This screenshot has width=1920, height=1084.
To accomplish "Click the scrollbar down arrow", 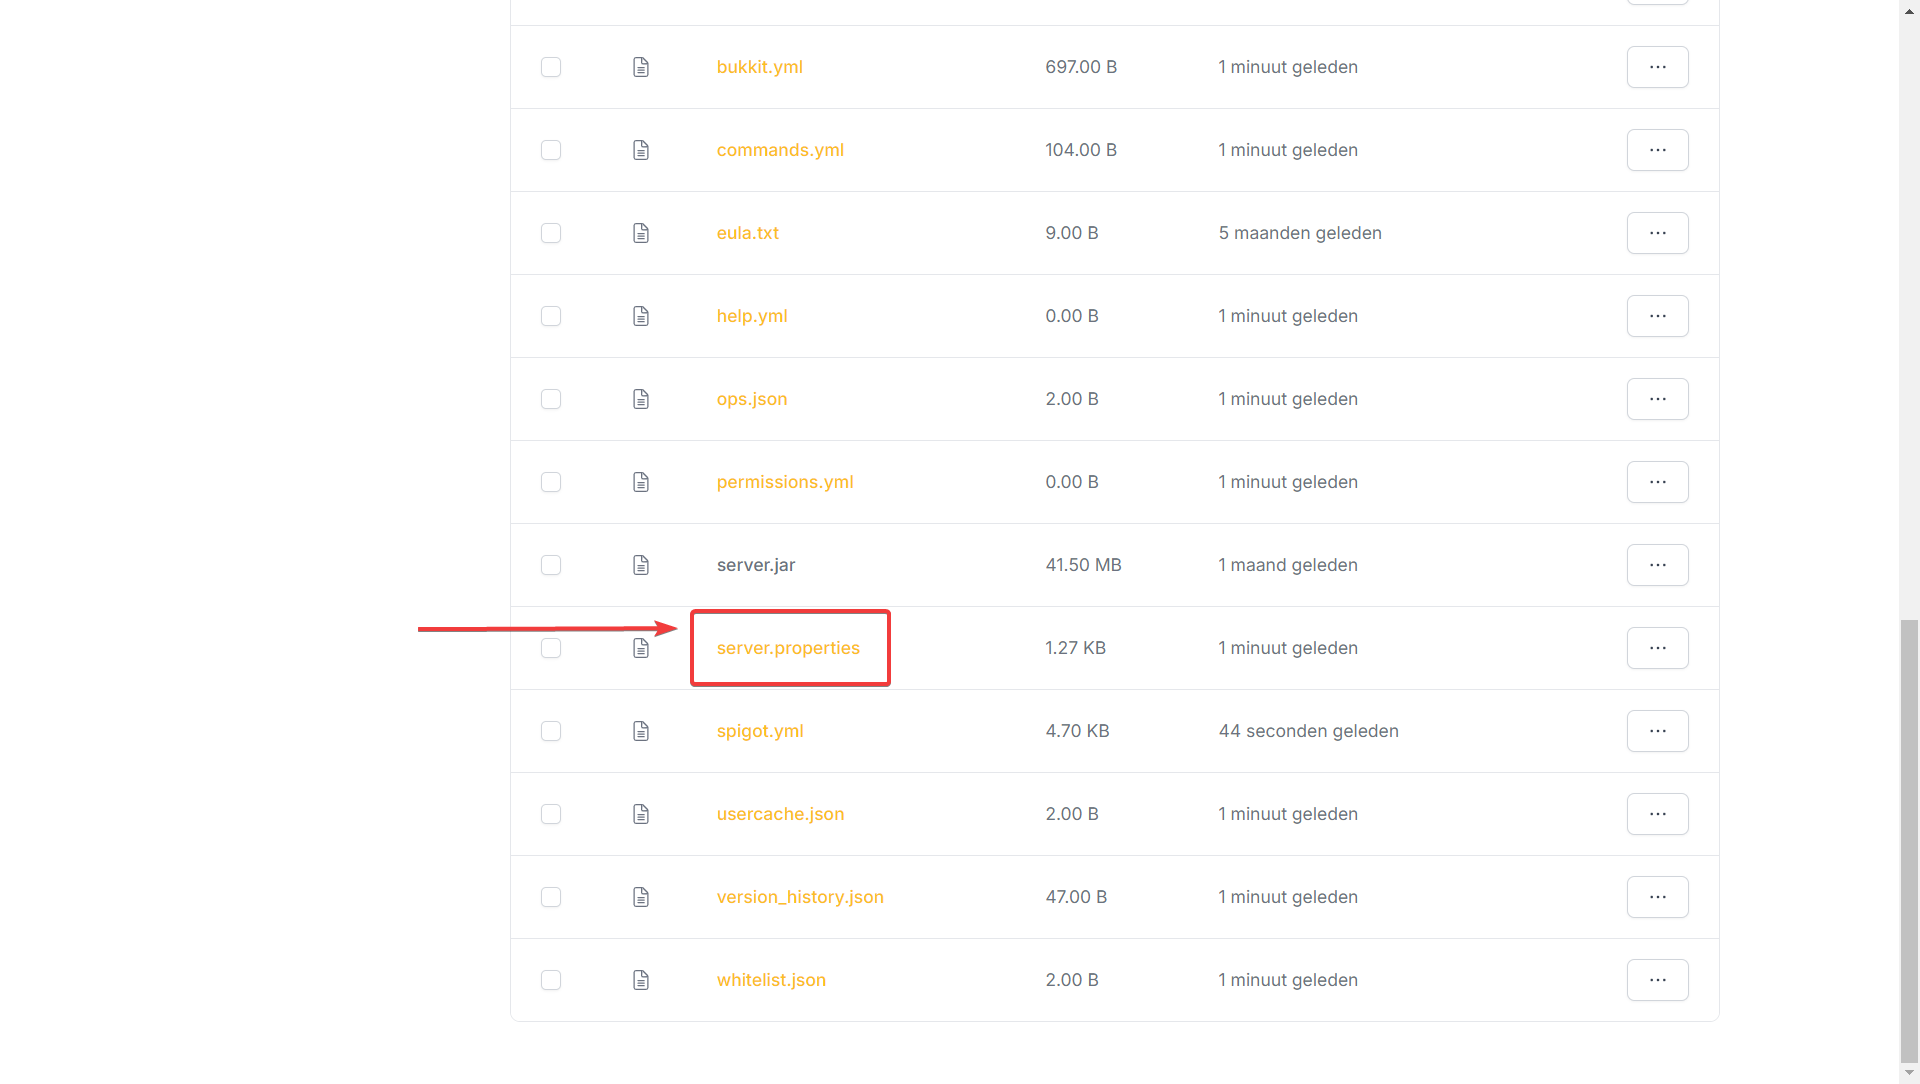I will coord(1909,1074).
